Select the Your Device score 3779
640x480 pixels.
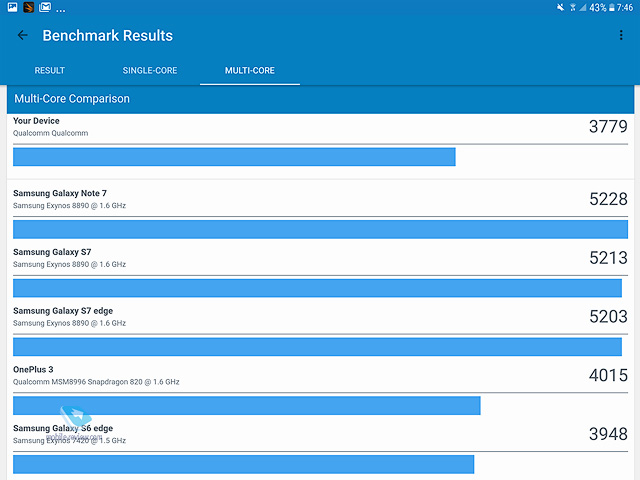tap(608, 127)
